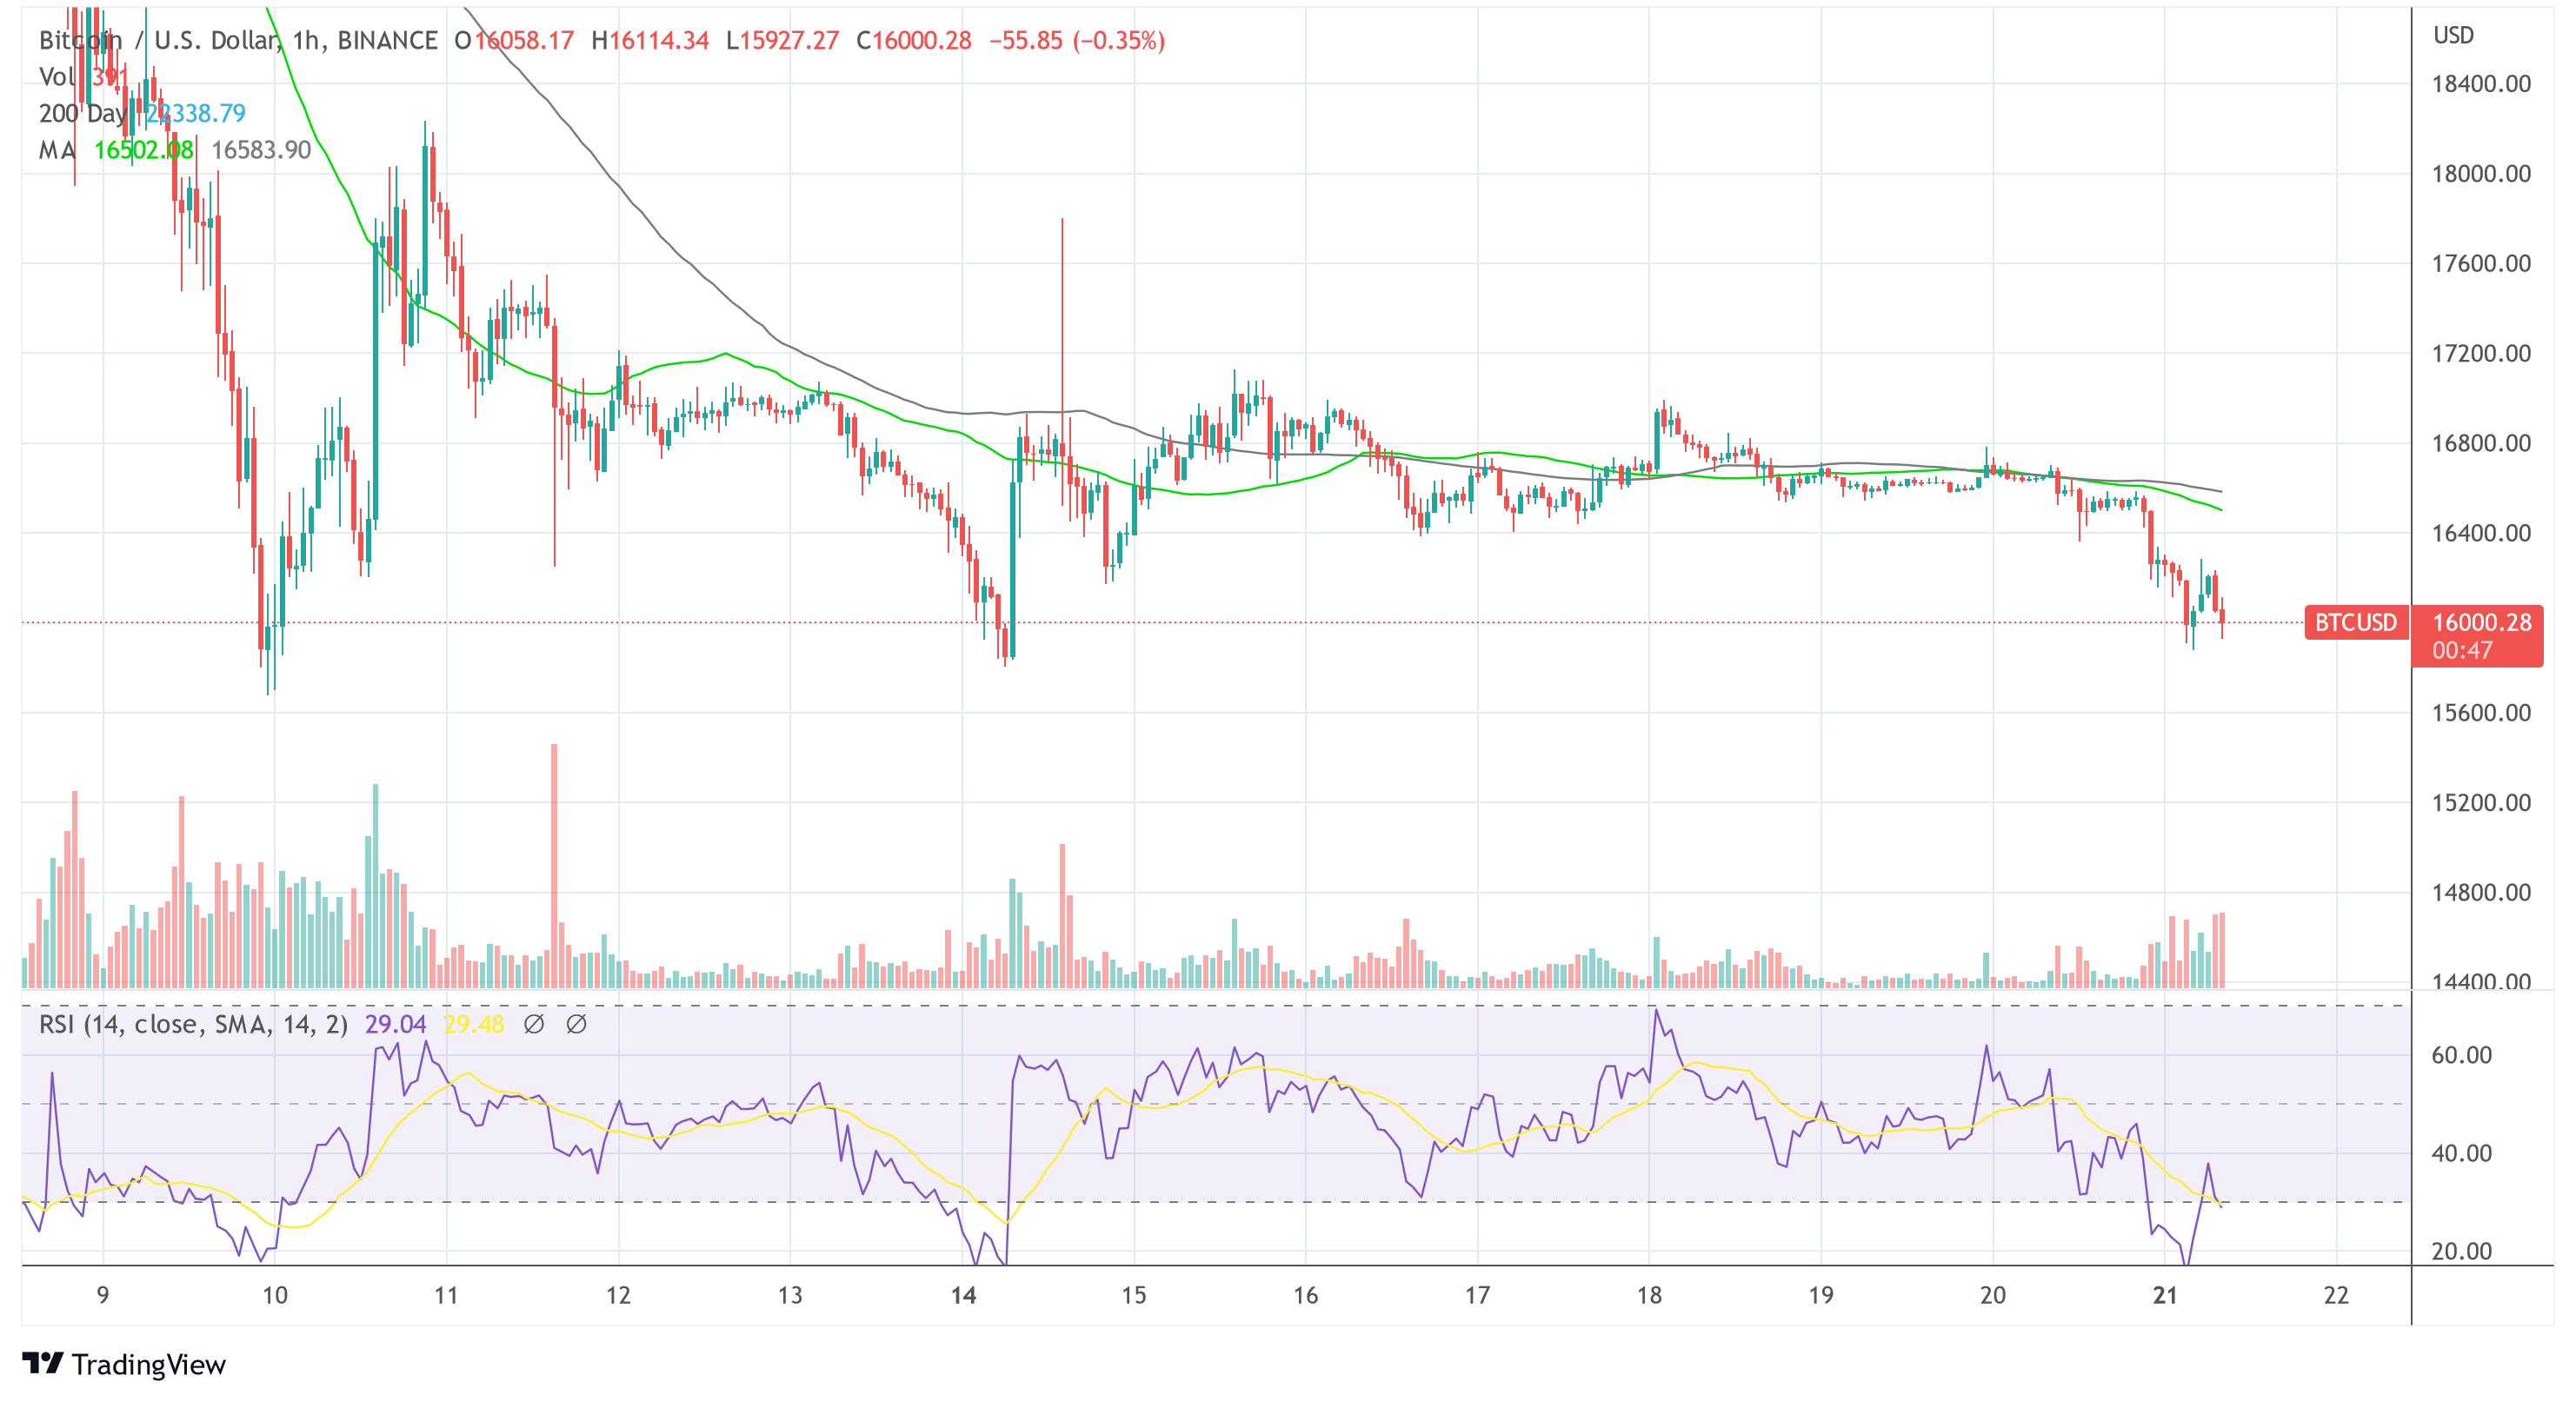Click date 19 on the time axis

pos(1821,1295)
